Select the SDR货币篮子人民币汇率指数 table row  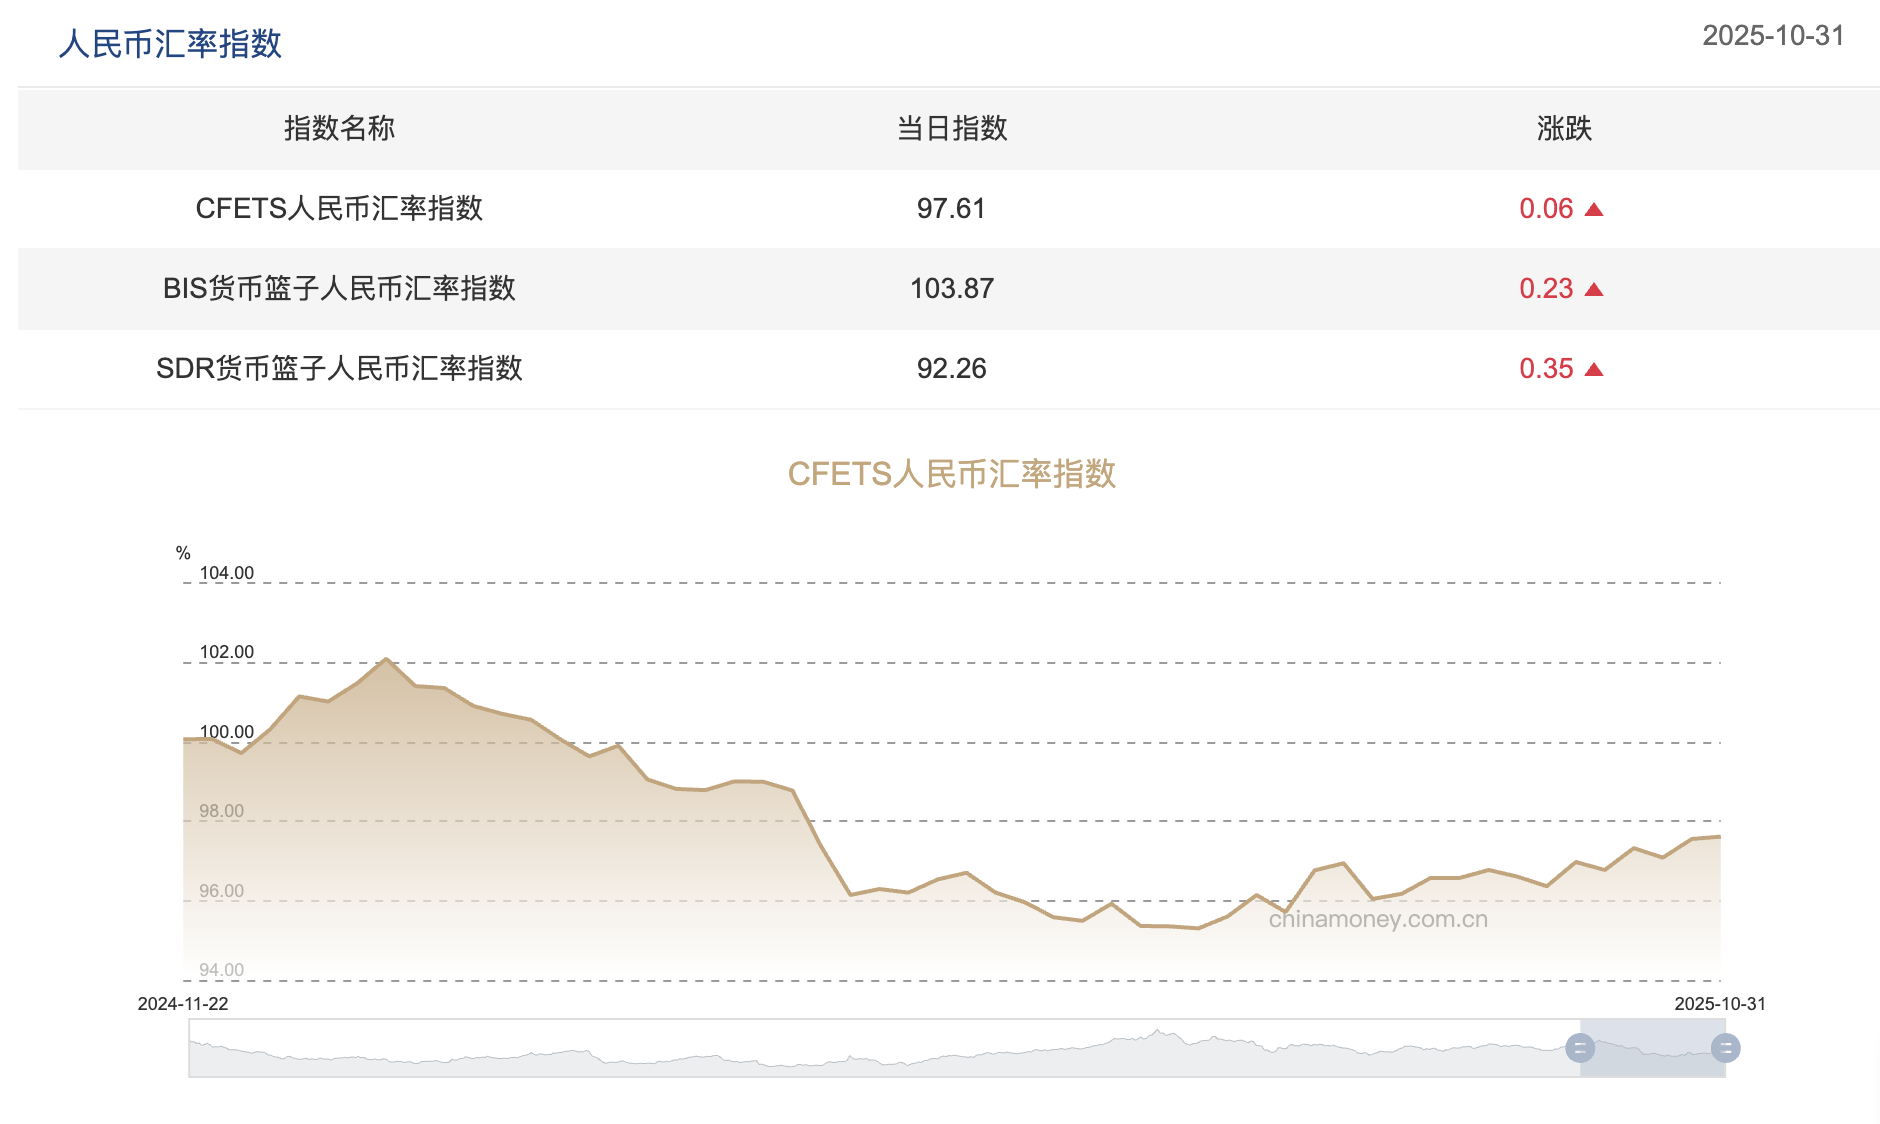940,368
